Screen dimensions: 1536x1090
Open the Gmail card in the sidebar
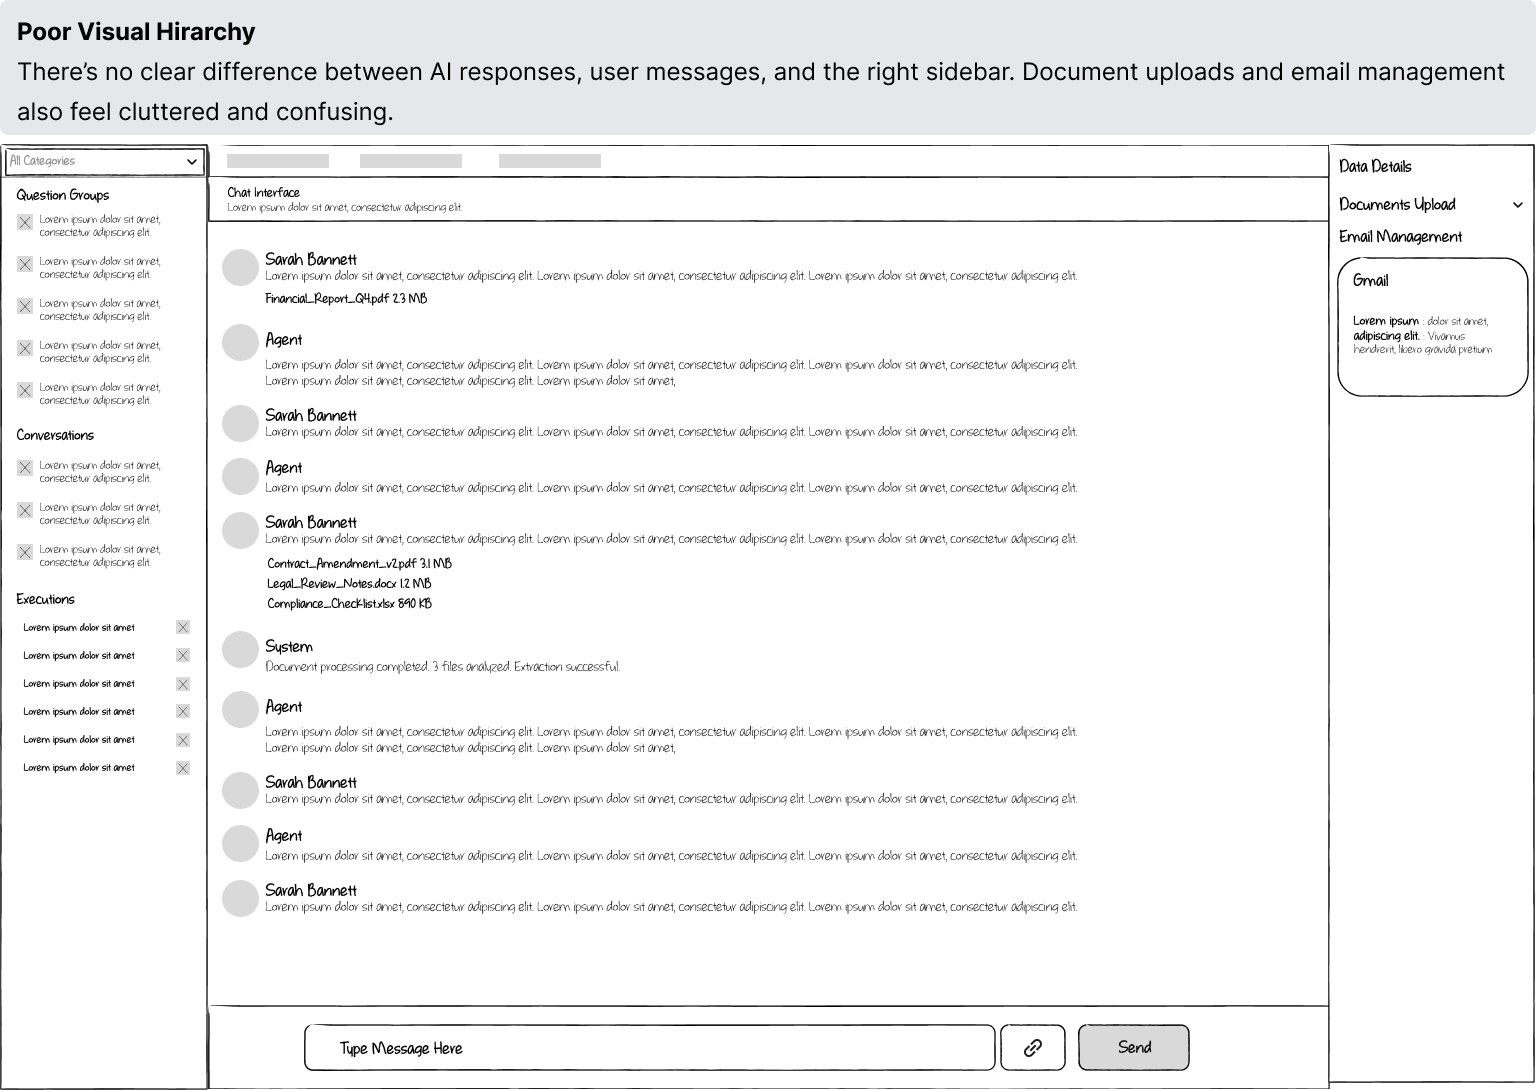[1432, 326]
